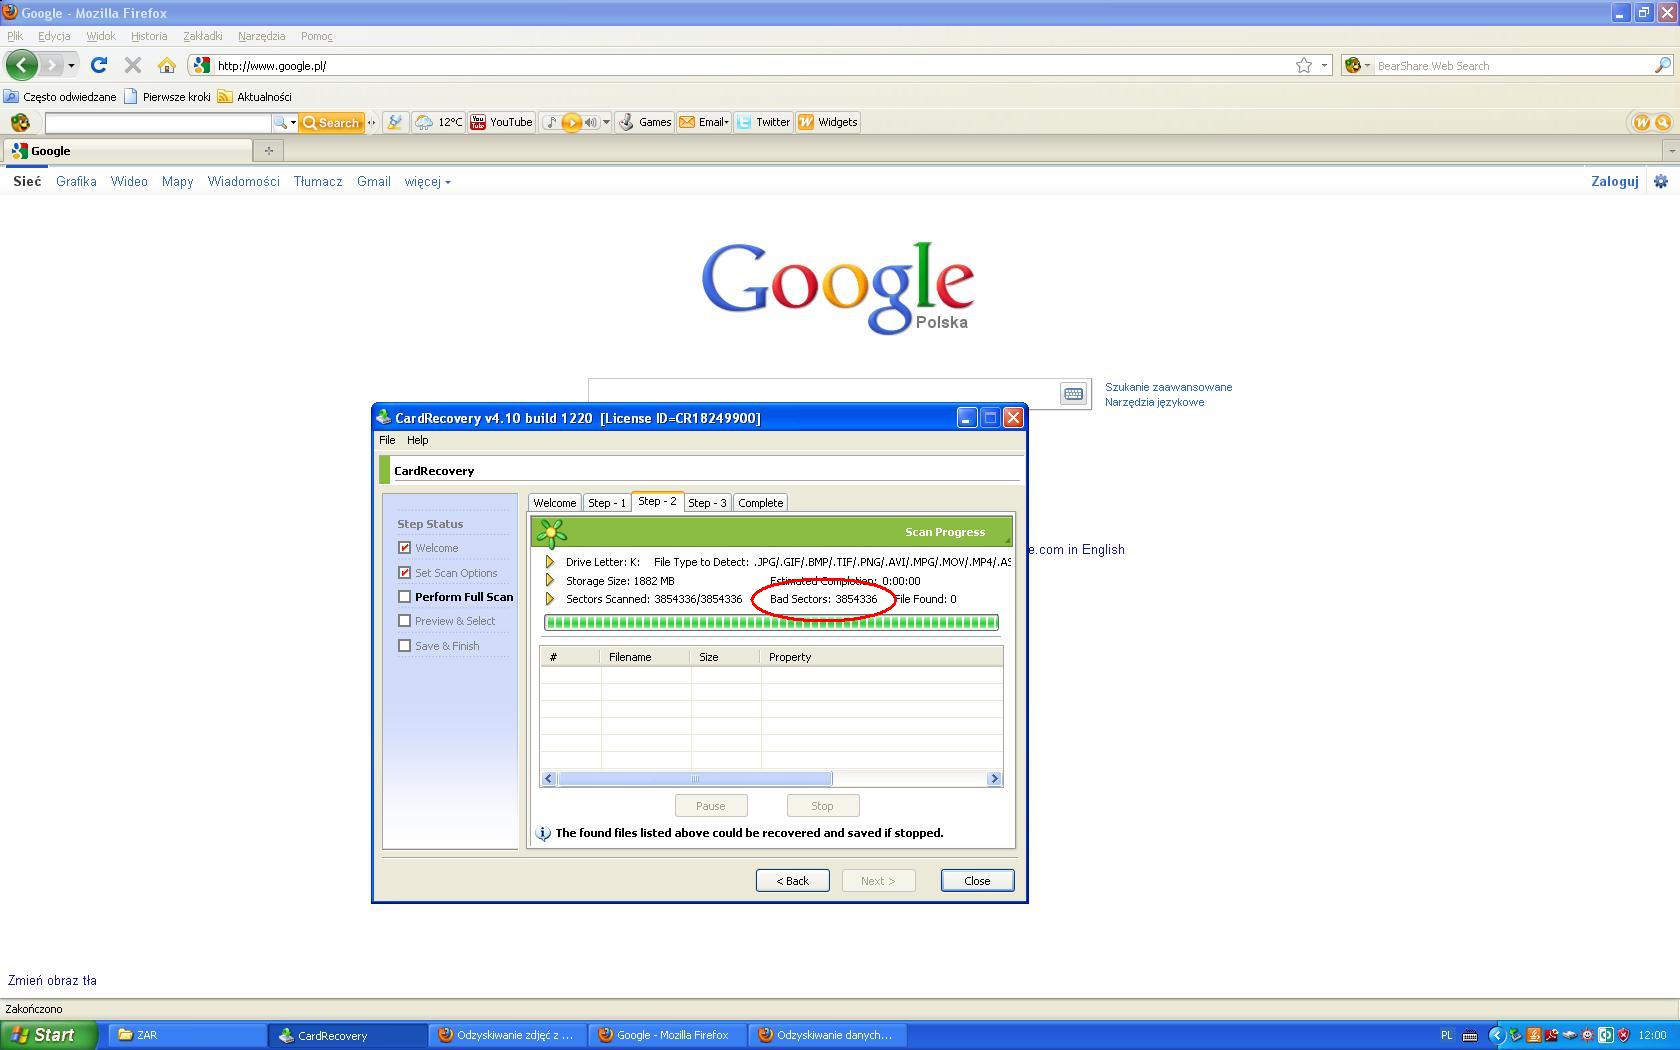This screenshot has width=1680, height=1050.
Task: Click the highlighter tool icon in the toolbar
Action: pos(395,122)
